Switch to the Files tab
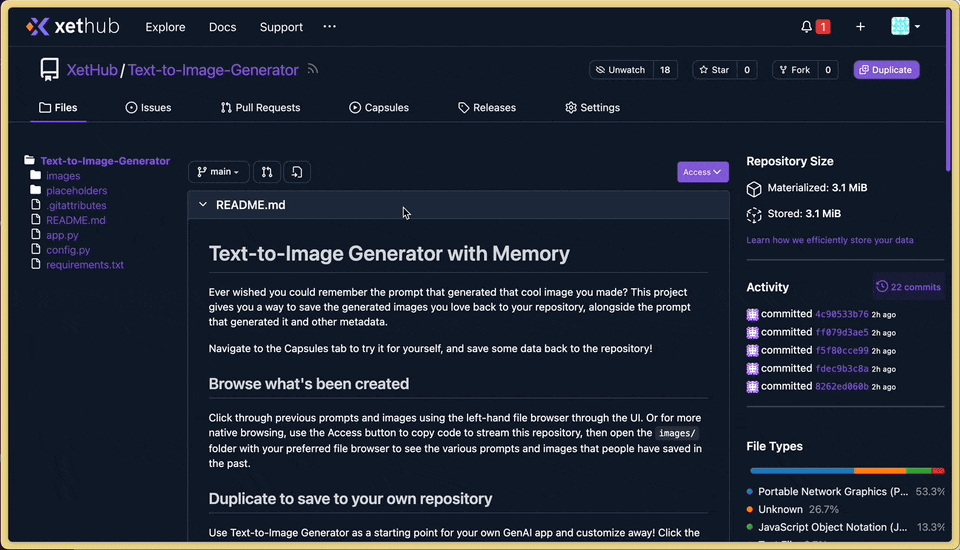Screen dimensions: 960x550 point(58,107)
